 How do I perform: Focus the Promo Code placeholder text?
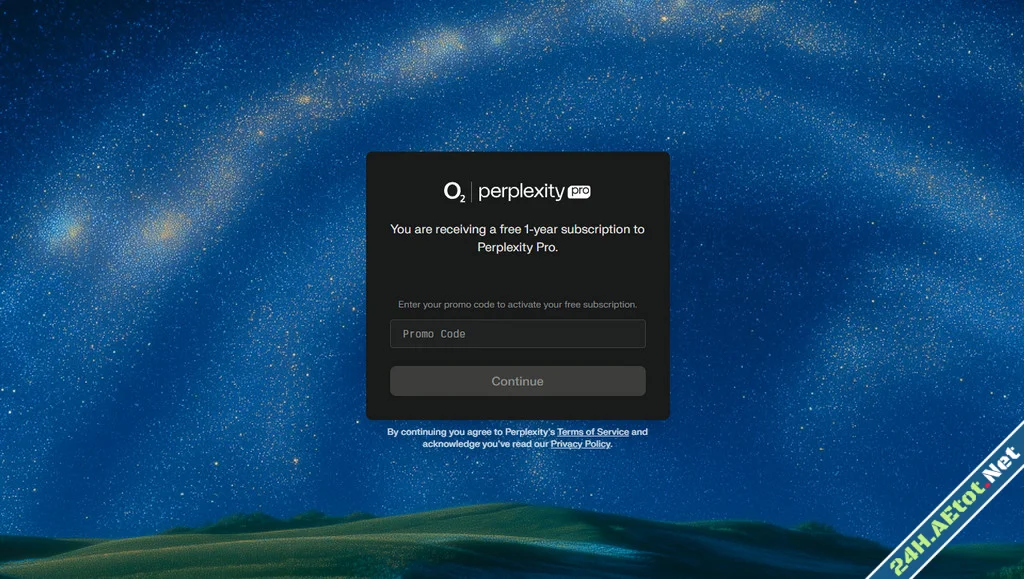(432, 333)
